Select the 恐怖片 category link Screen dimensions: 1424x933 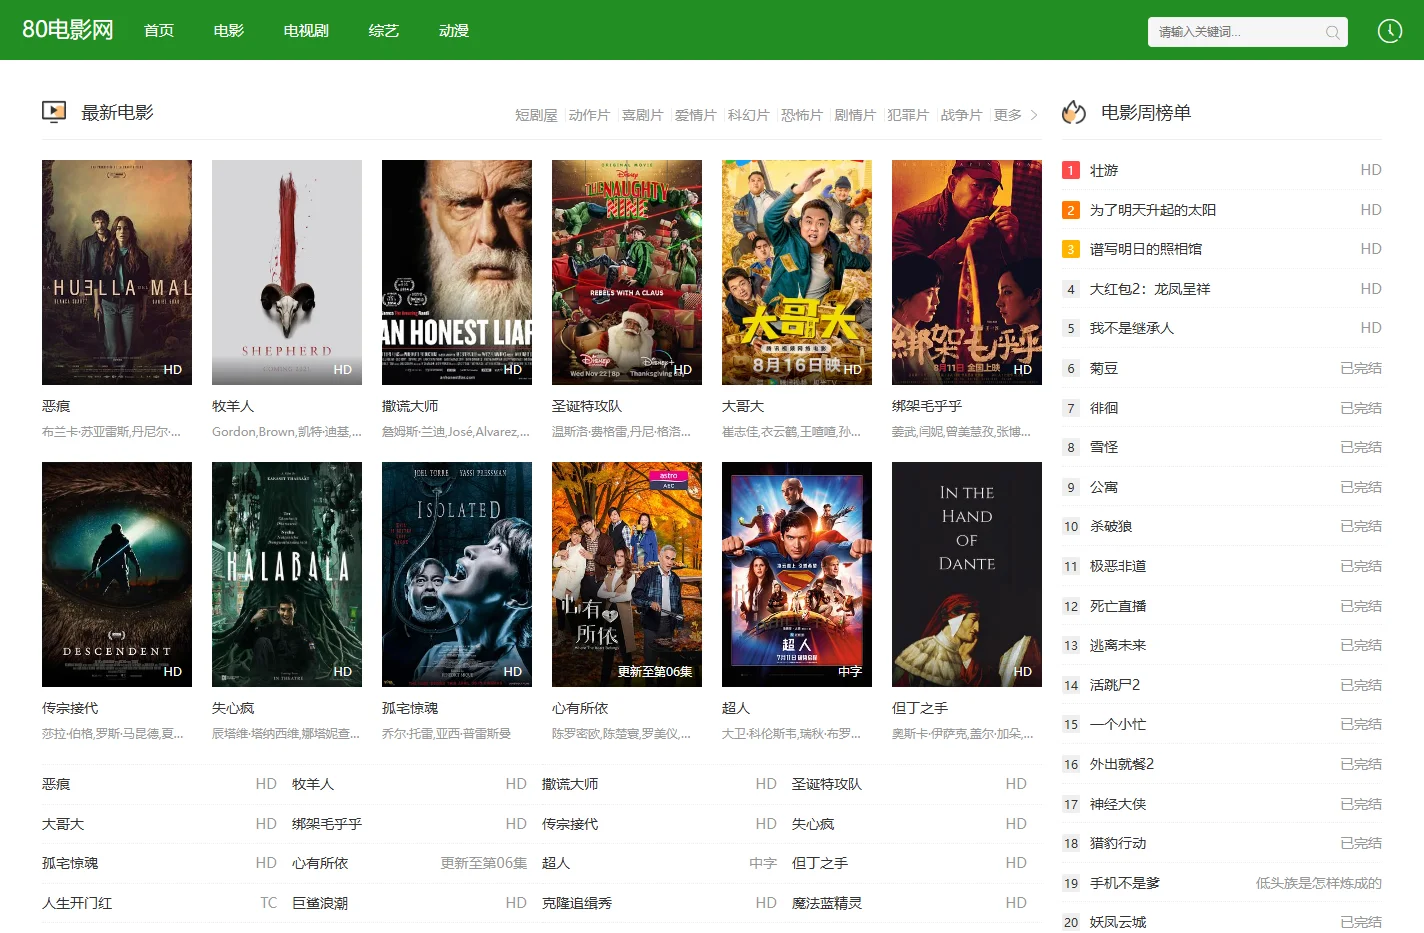coord(801,115)
